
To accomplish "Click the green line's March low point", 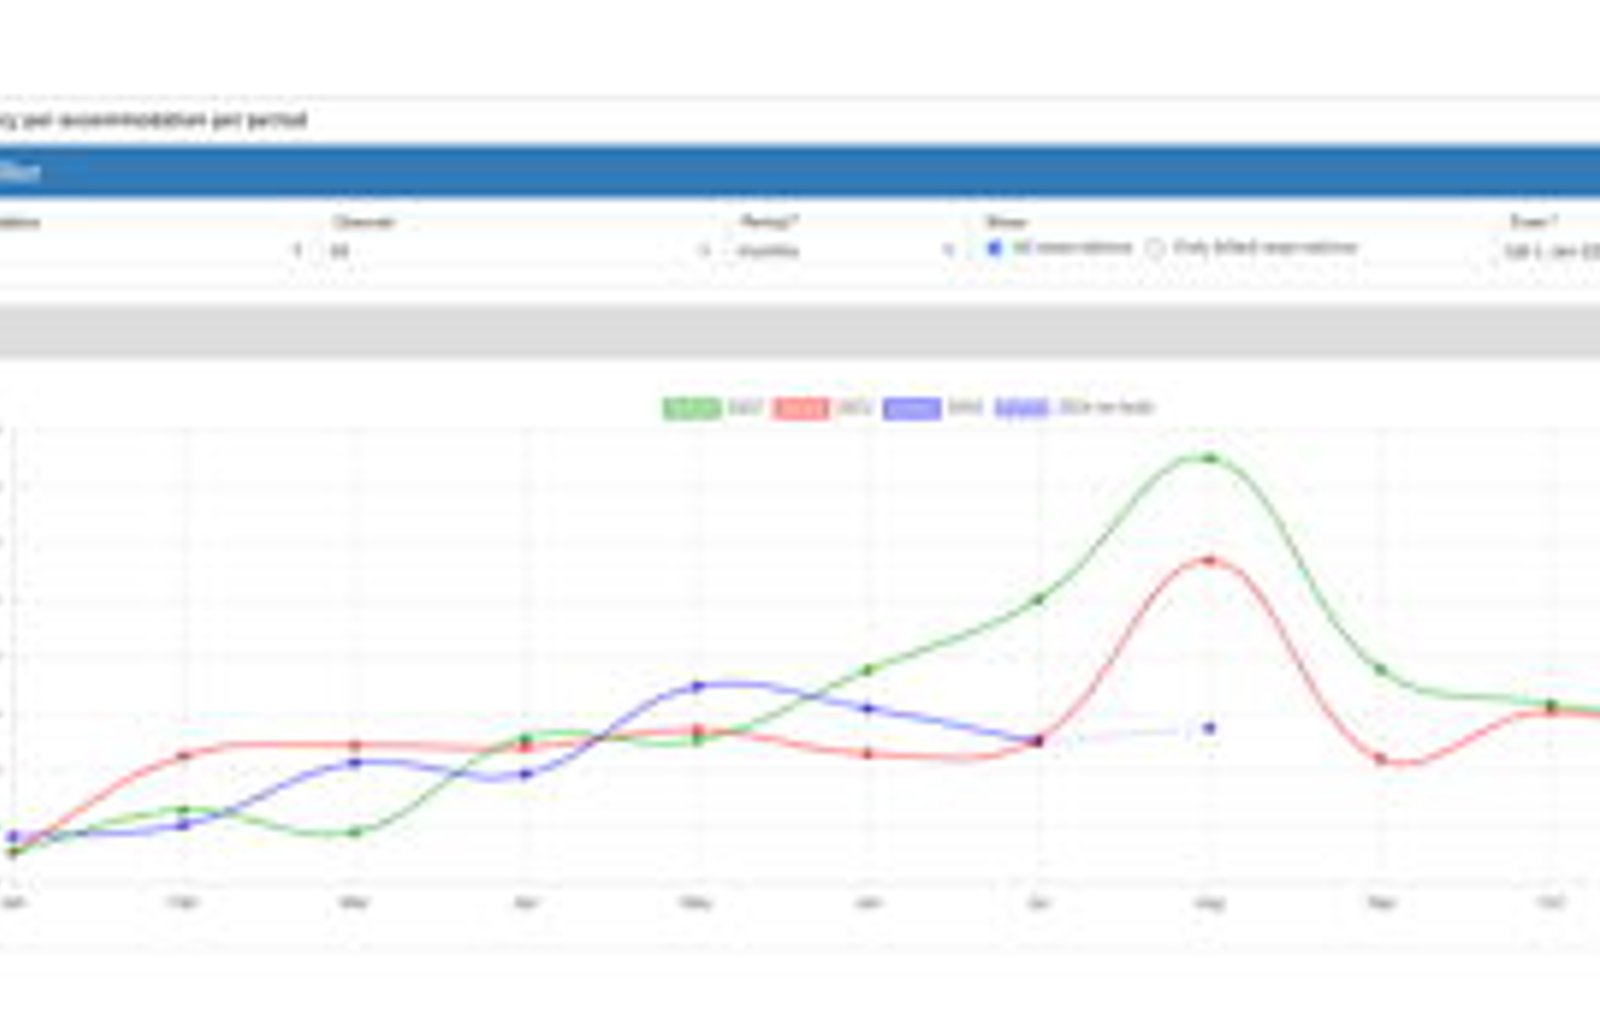I will [354, 832].
